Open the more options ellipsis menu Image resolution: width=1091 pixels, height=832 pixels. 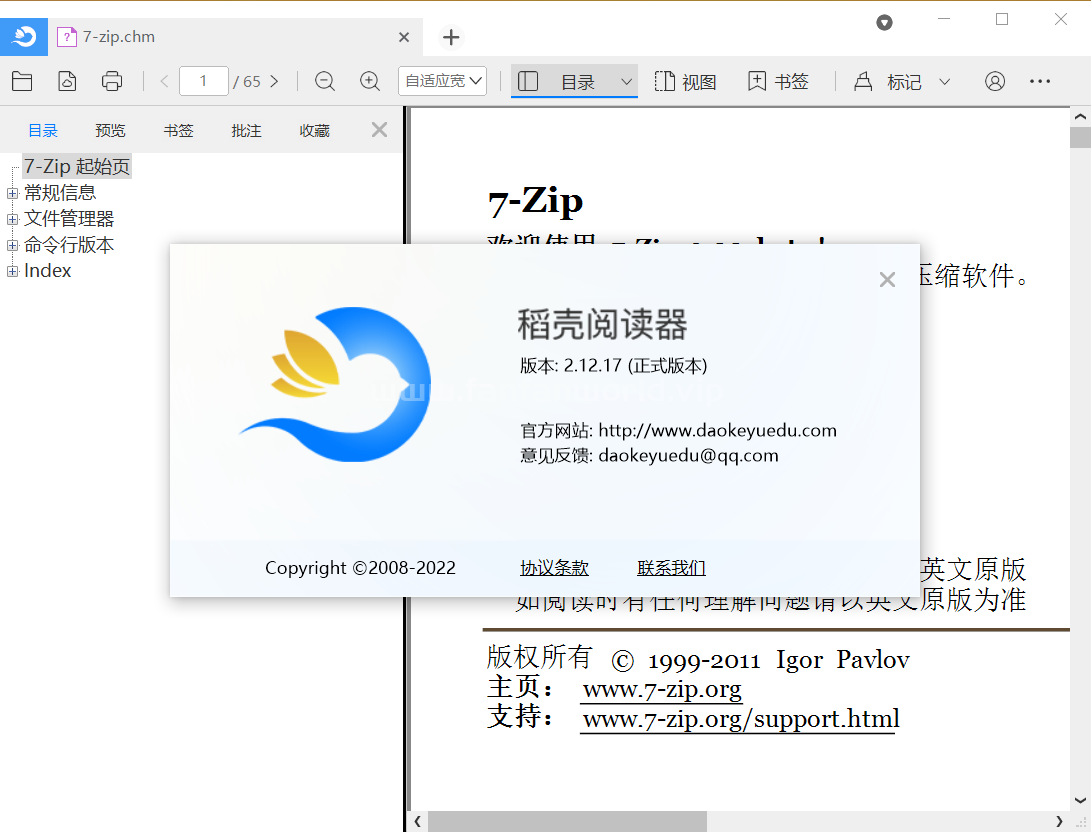point(1040,81)
